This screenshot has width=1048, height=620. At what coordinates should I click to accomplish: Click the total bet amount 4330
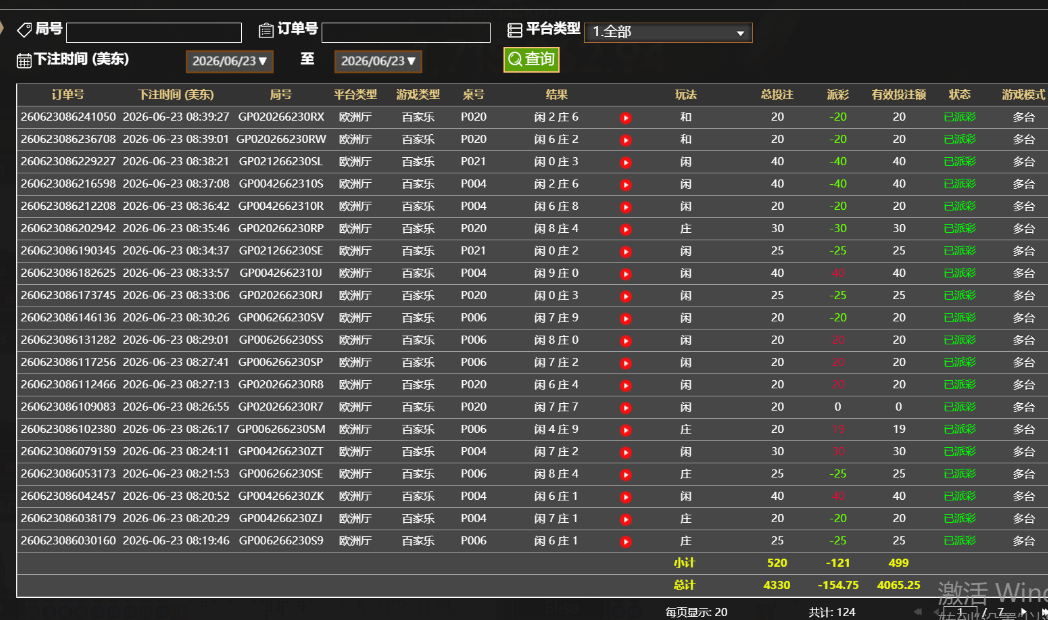[777, 585]
